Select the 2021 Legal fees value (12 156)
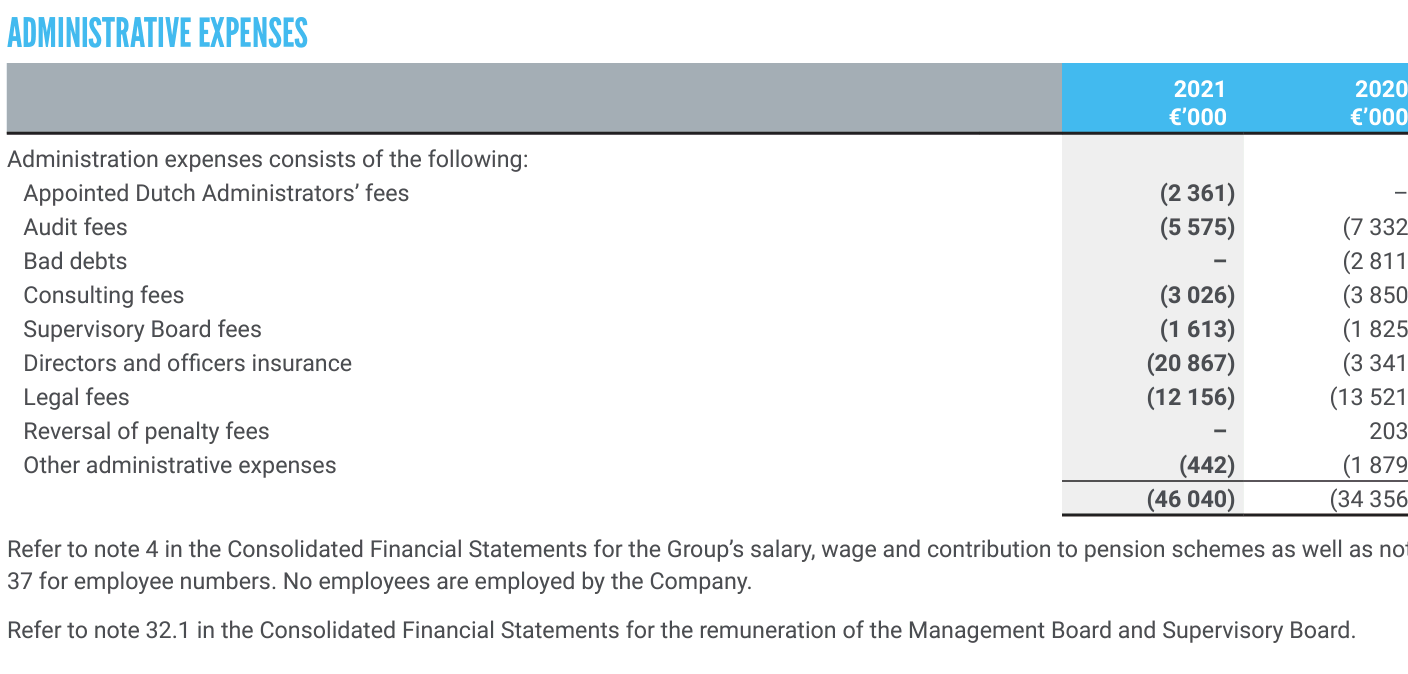 pyautogui.click(x=1190, y=397)
